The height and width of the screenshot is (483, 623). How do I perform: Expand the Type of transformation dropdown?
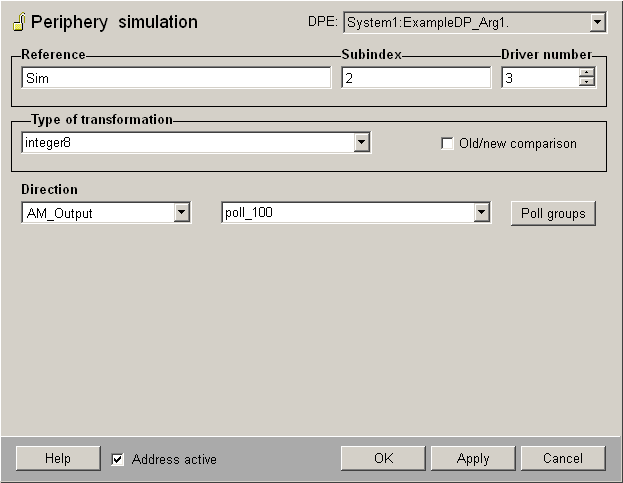pyautogui.click(x=362, y=144)
